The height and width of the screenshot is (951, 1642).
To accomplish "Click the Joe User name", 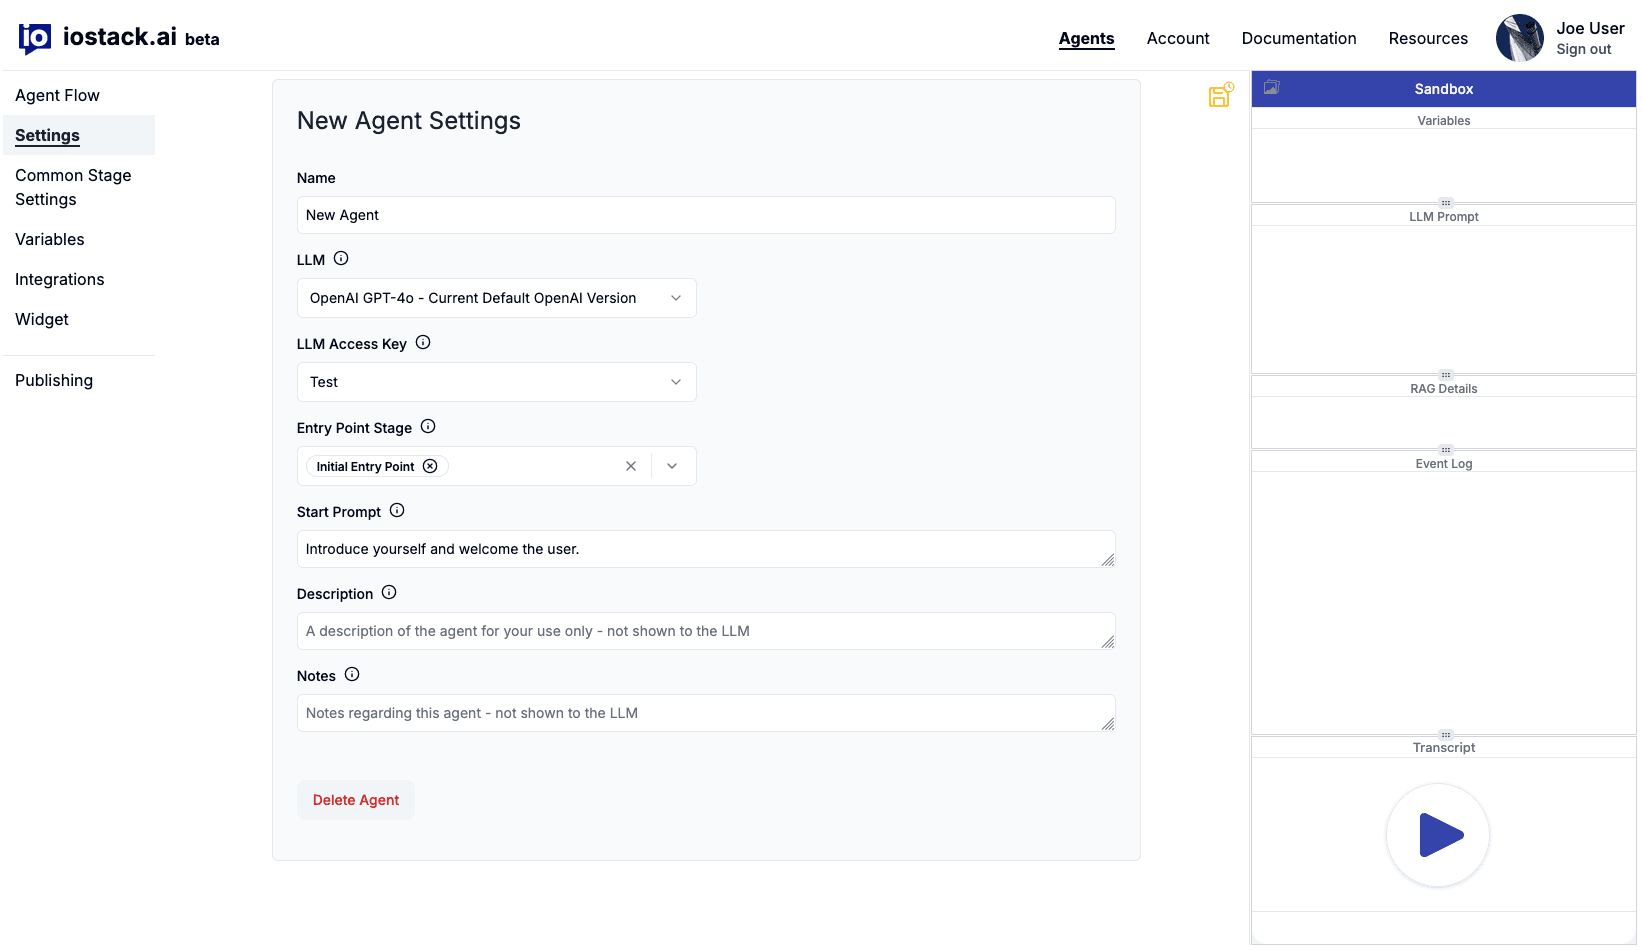I will click(x=1591, y=28).
